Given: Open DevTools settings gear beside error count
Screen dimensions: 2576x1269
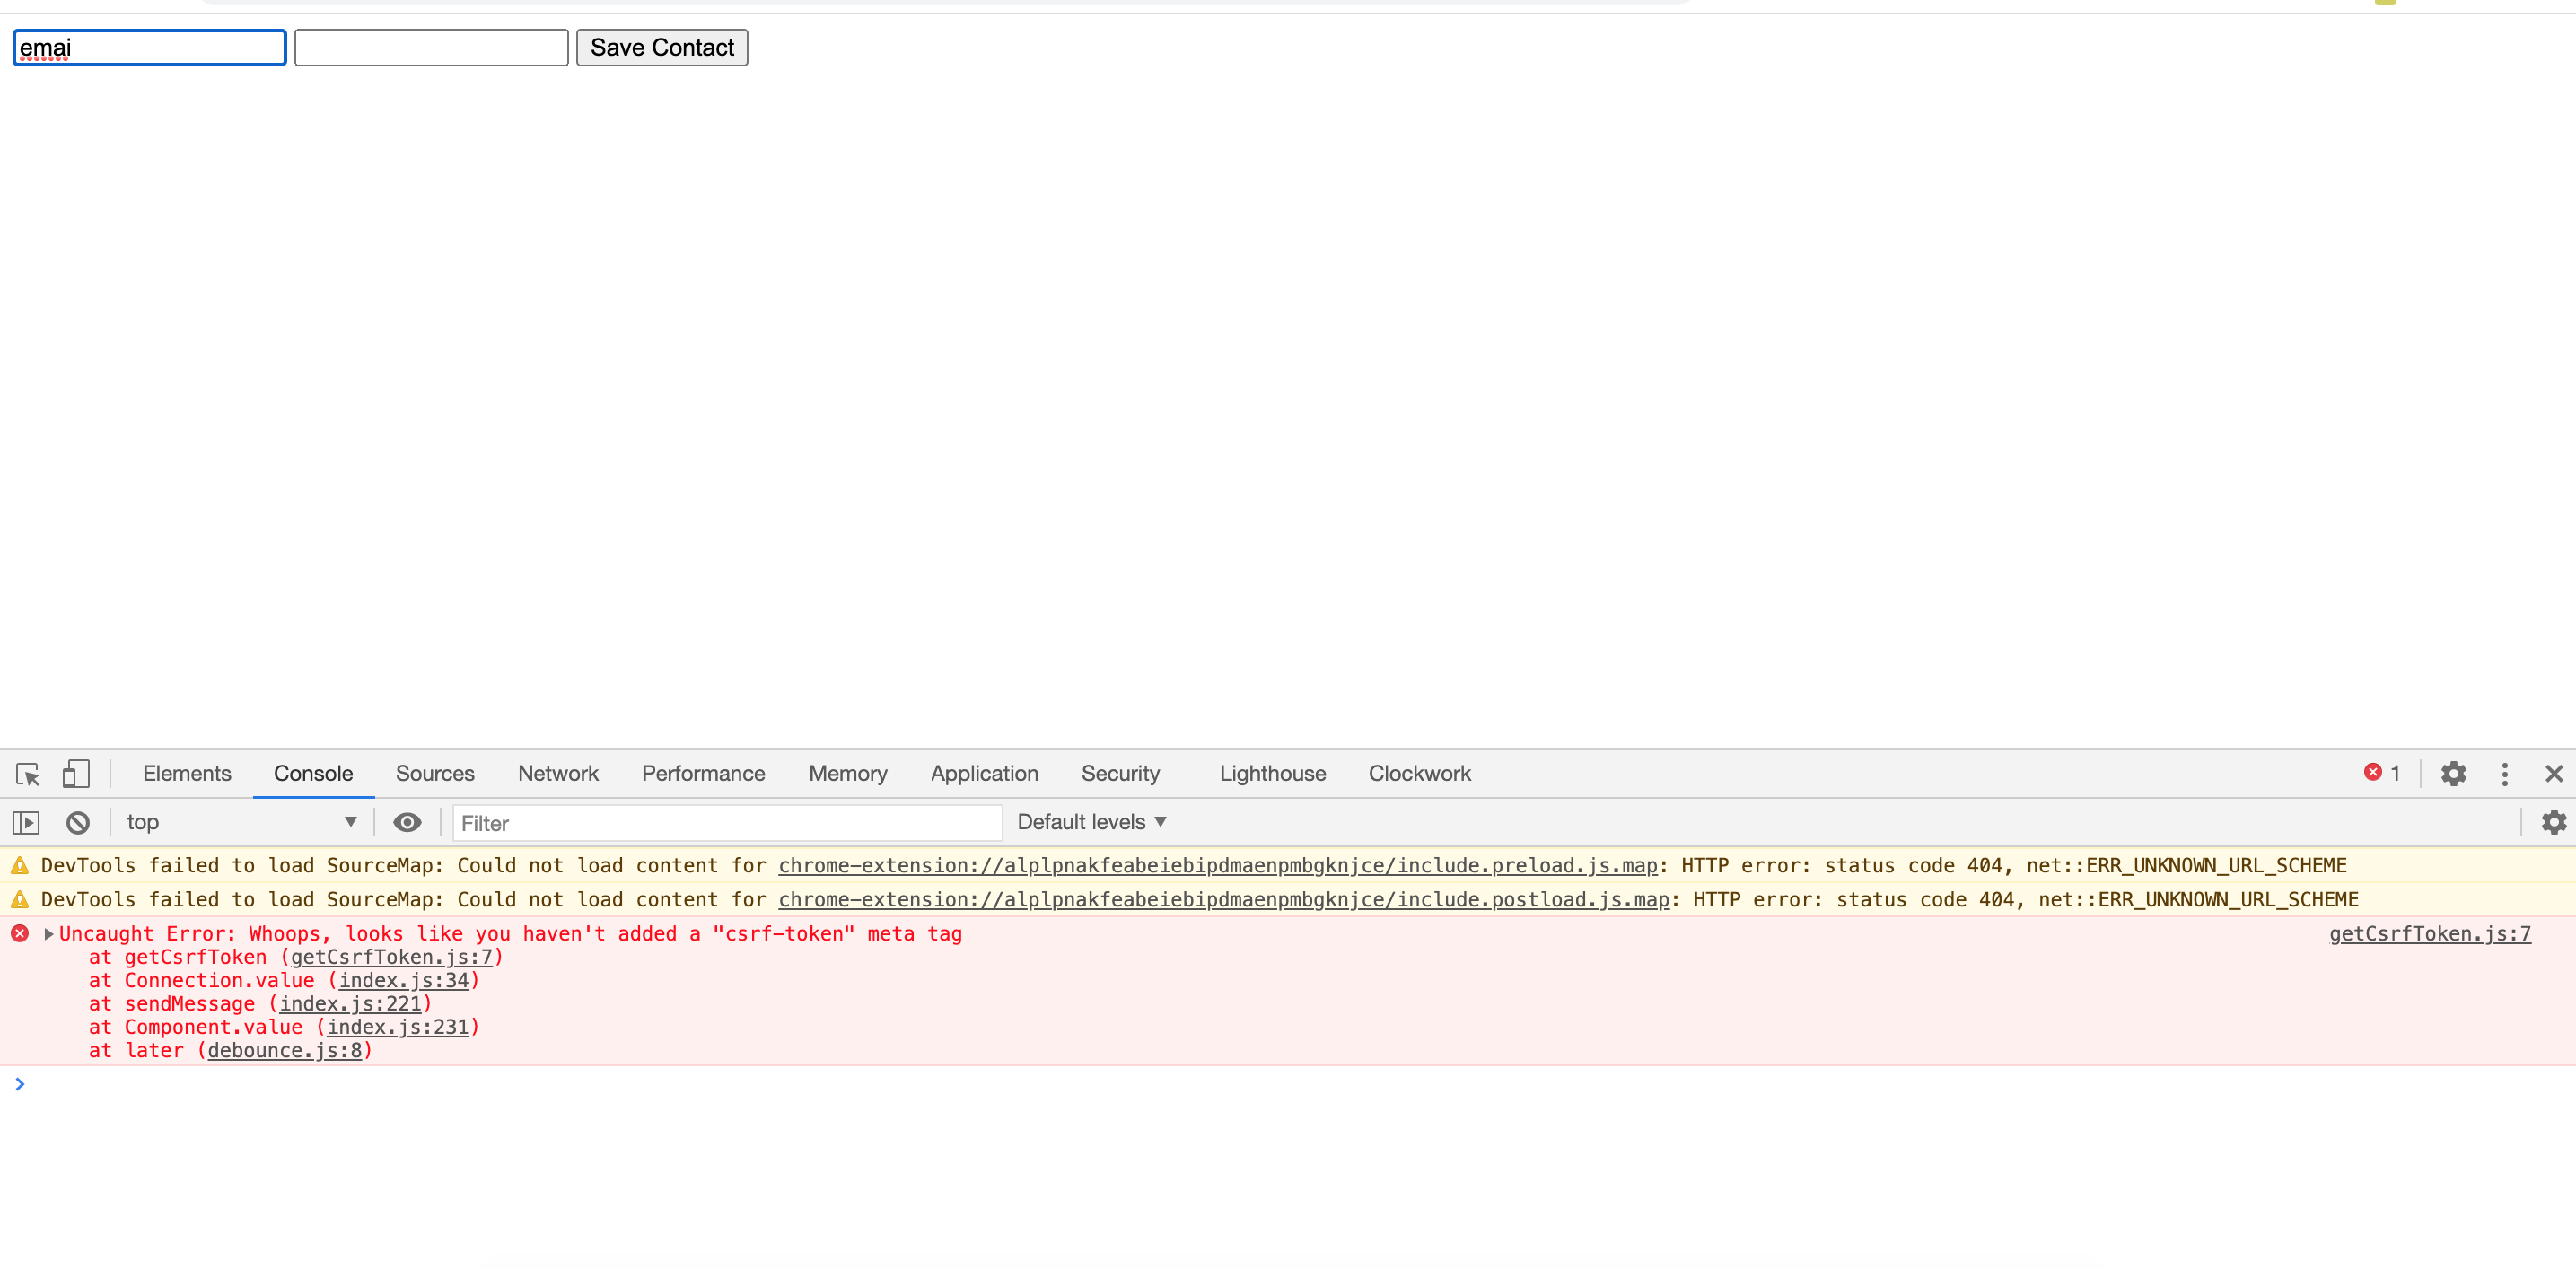Looking at the screenshot, I should click(2453, 774).
